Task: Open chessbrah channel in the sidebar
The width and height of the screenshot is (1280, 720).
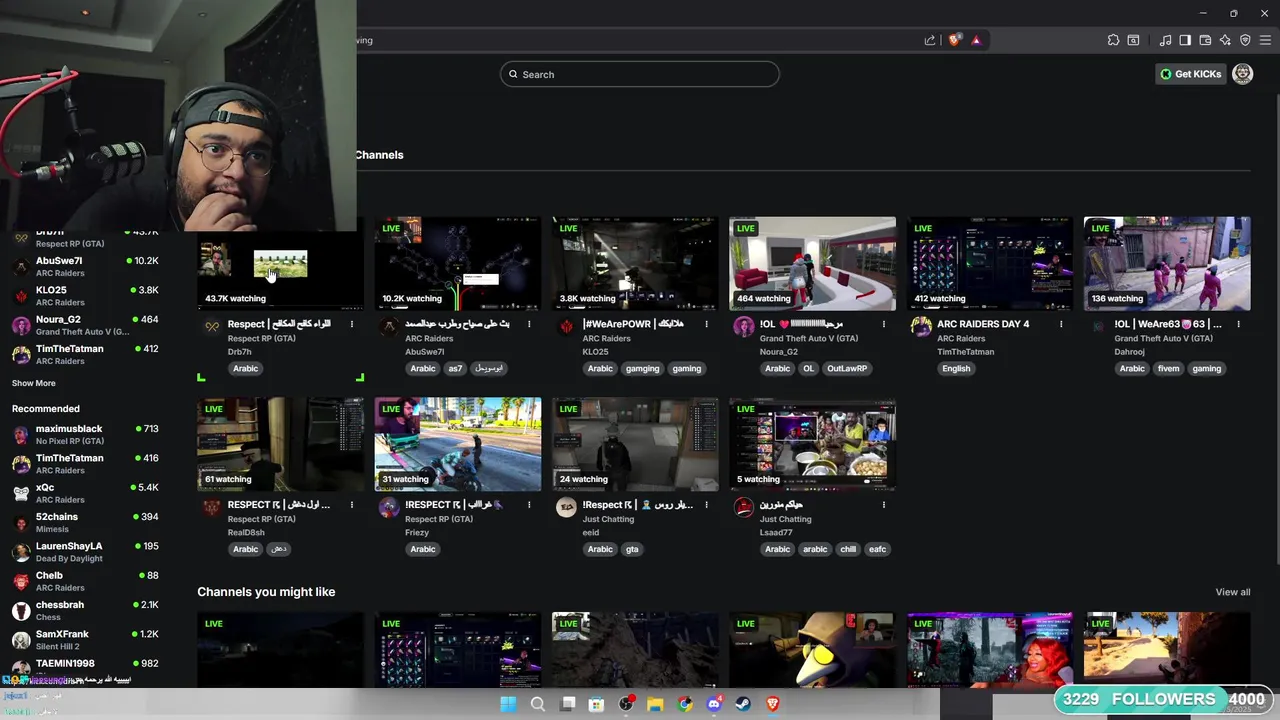Action: (x=85, y=610)
